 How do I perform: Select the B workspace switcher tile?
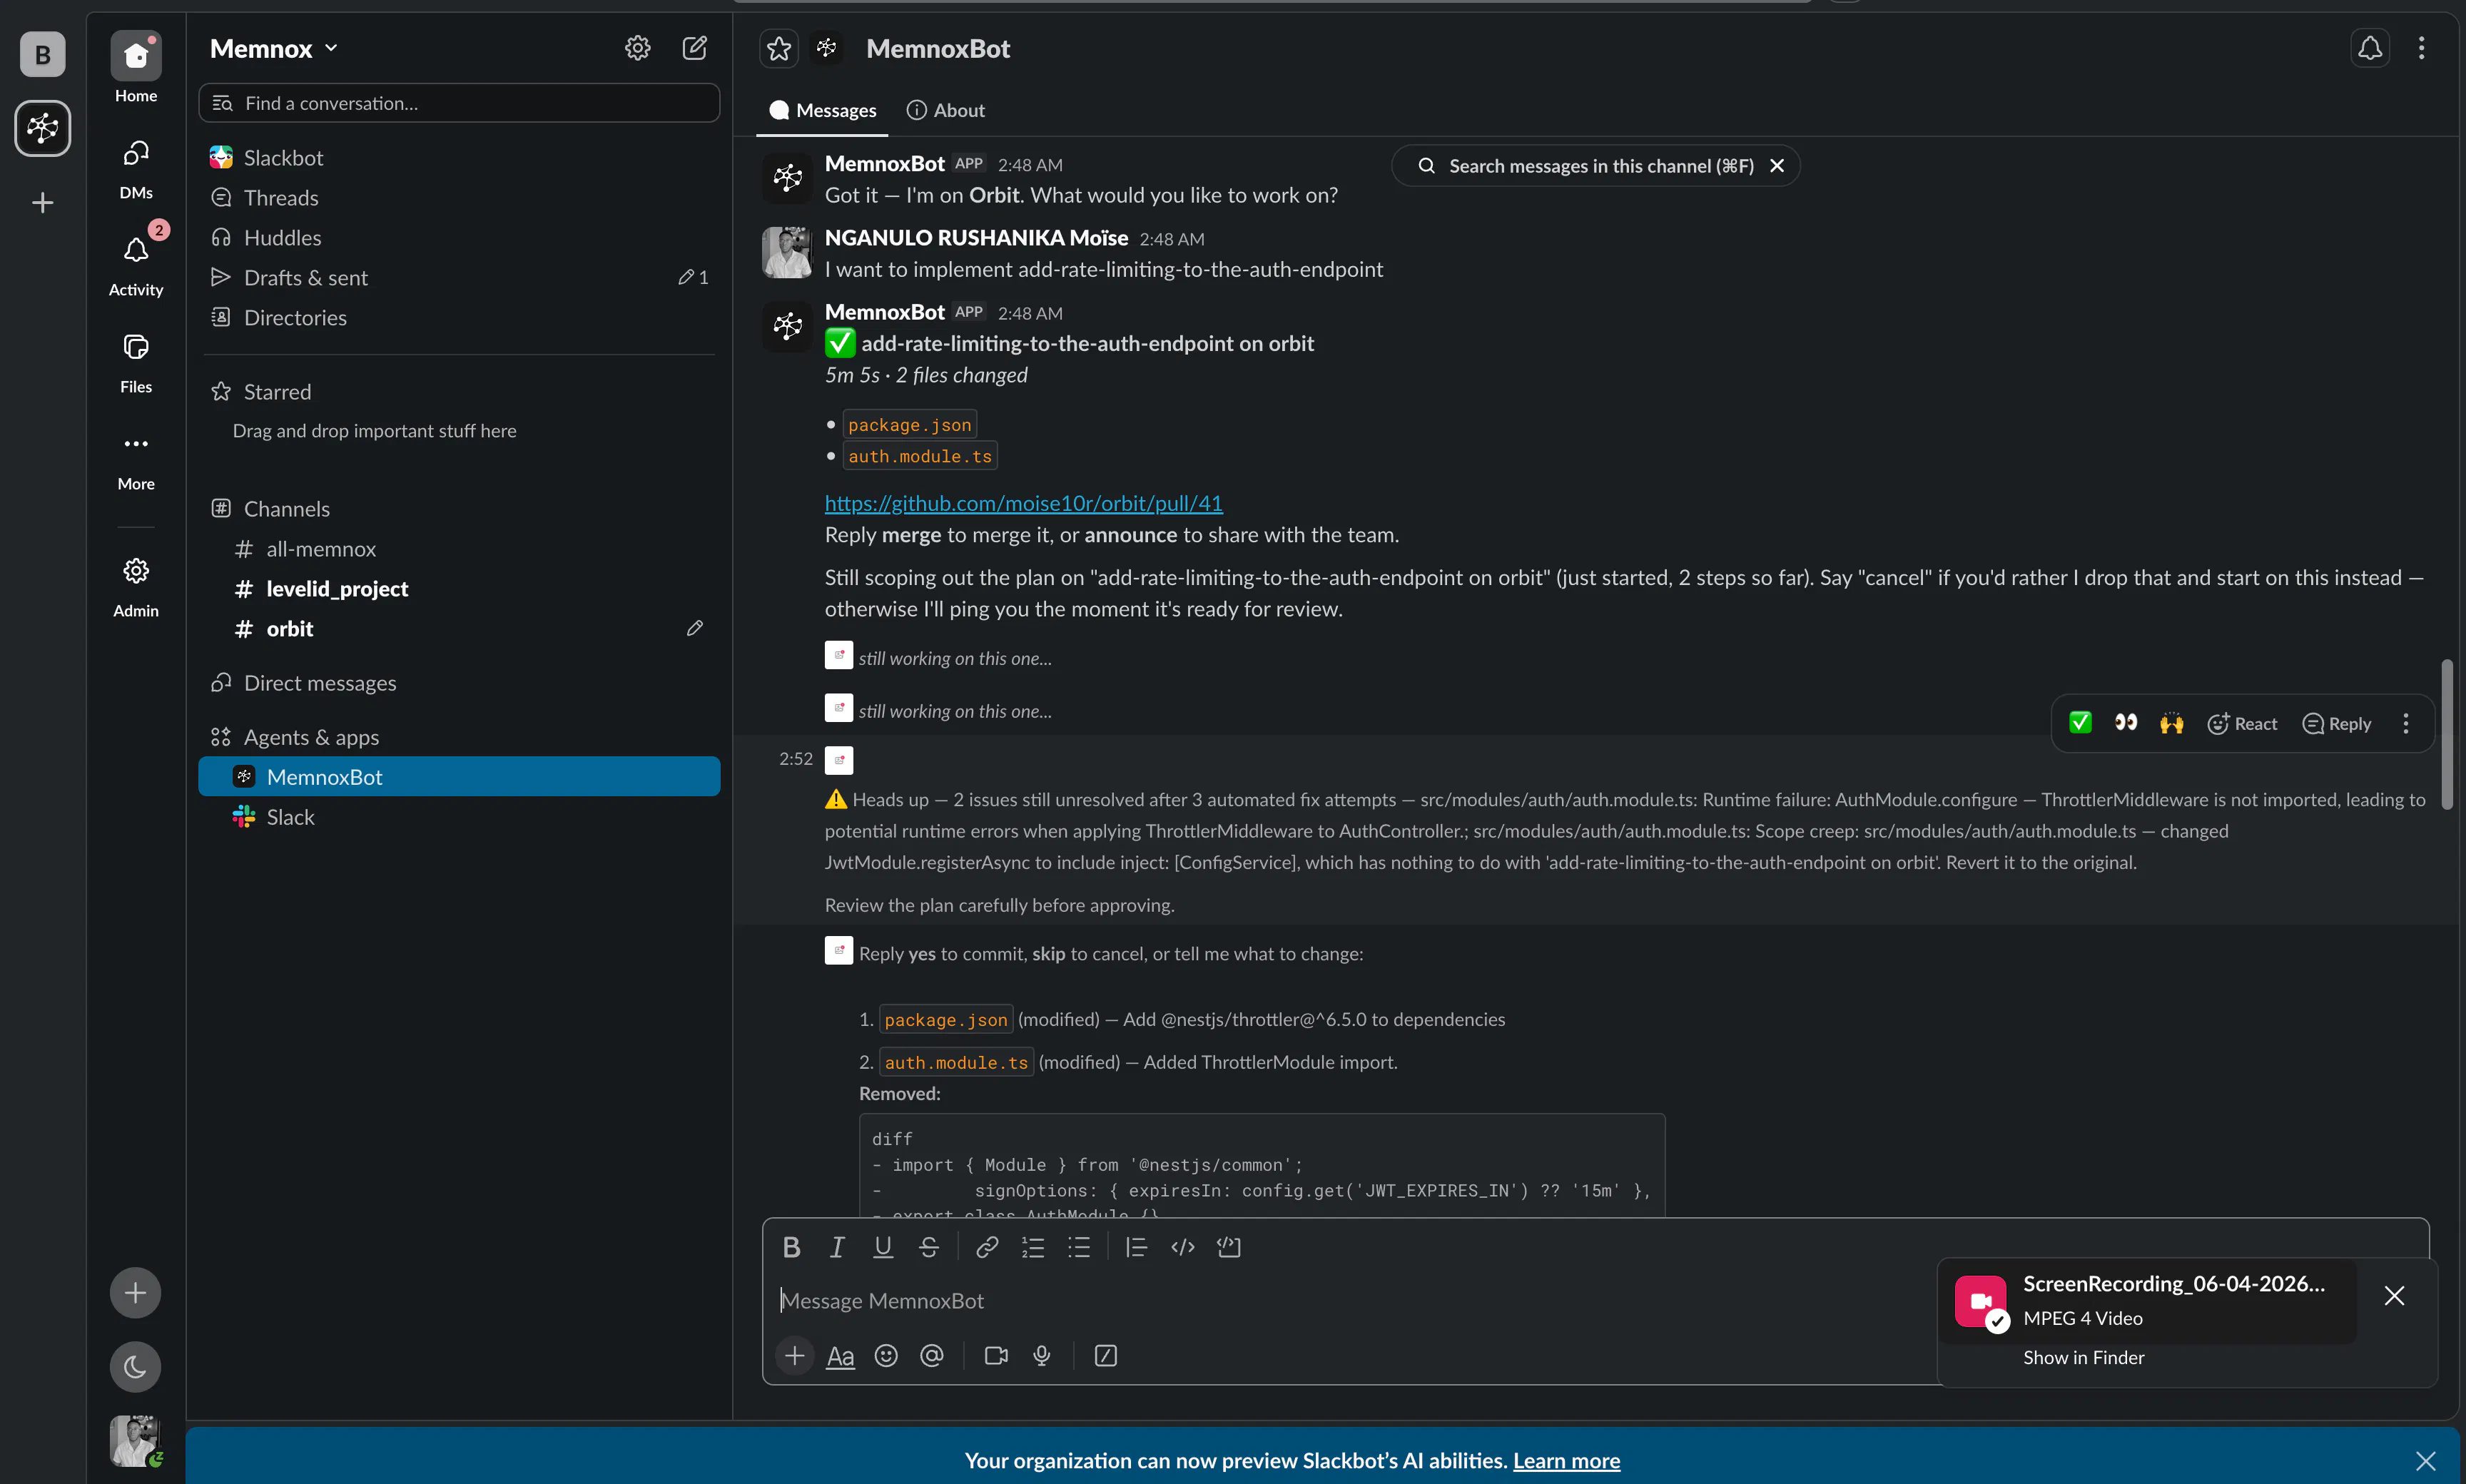[x=42, y=54]
